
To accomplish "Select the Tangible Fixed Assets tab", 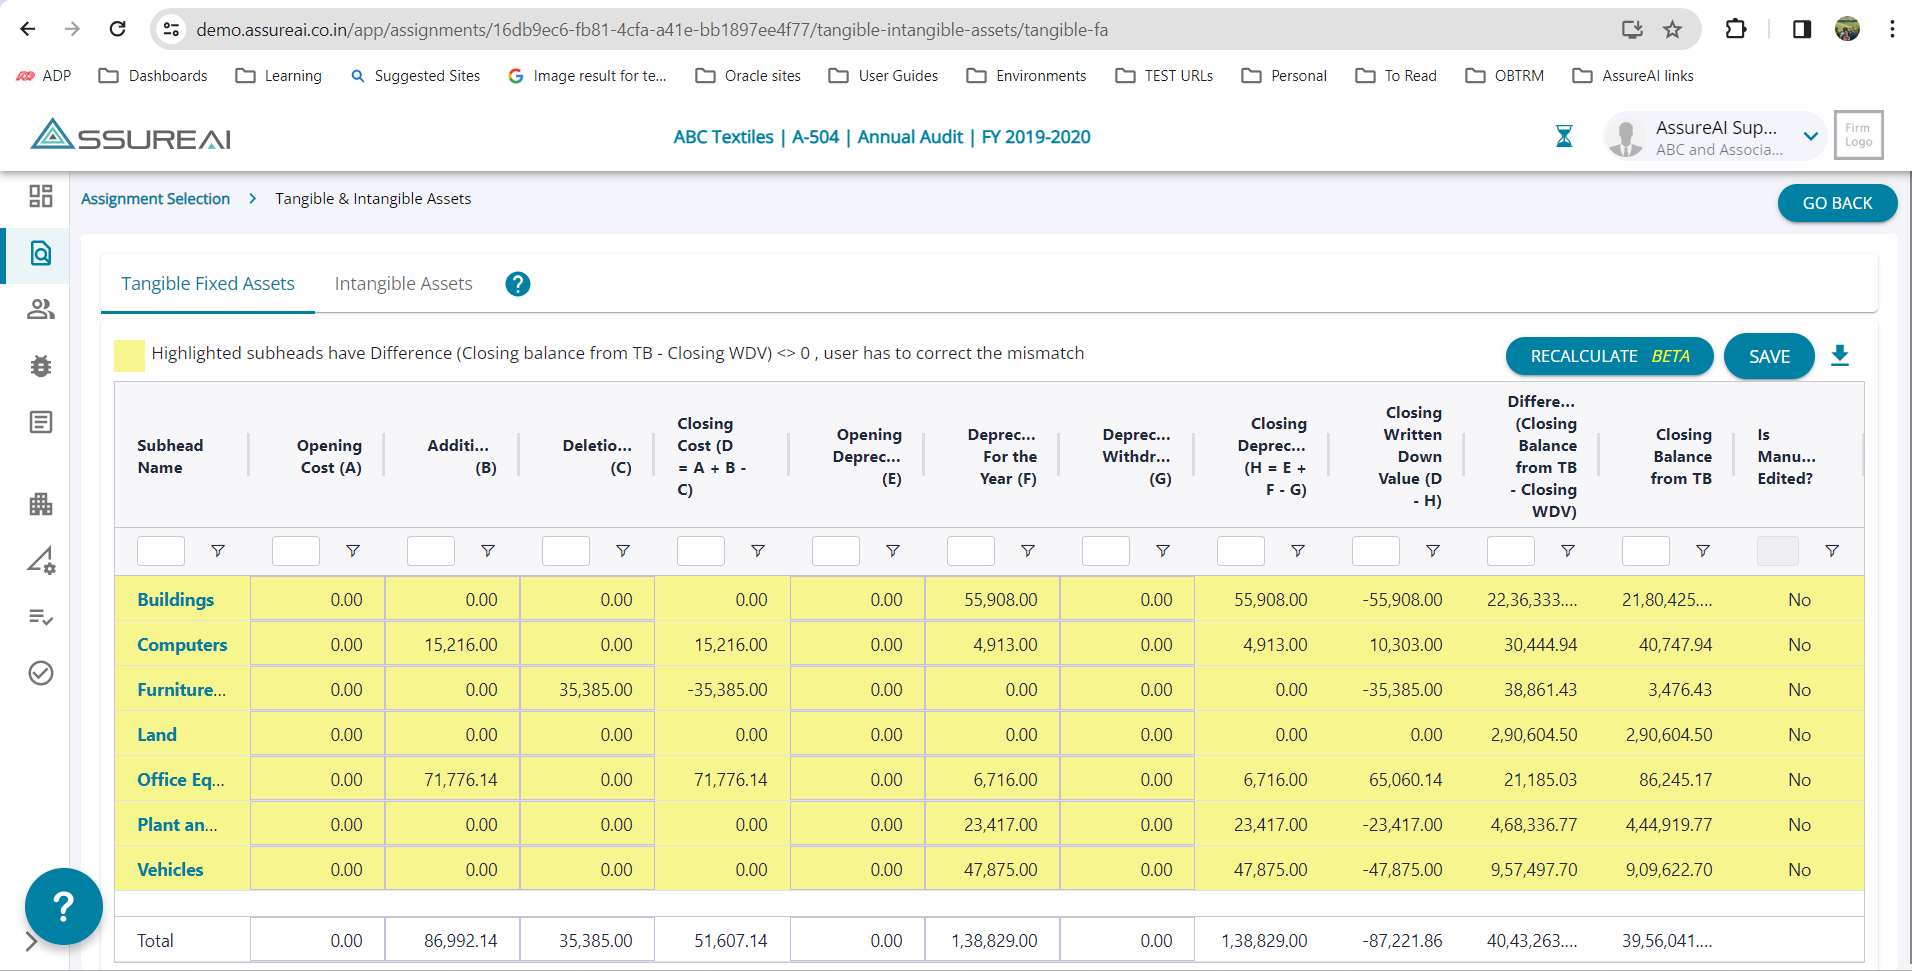I will pos(208,284).
